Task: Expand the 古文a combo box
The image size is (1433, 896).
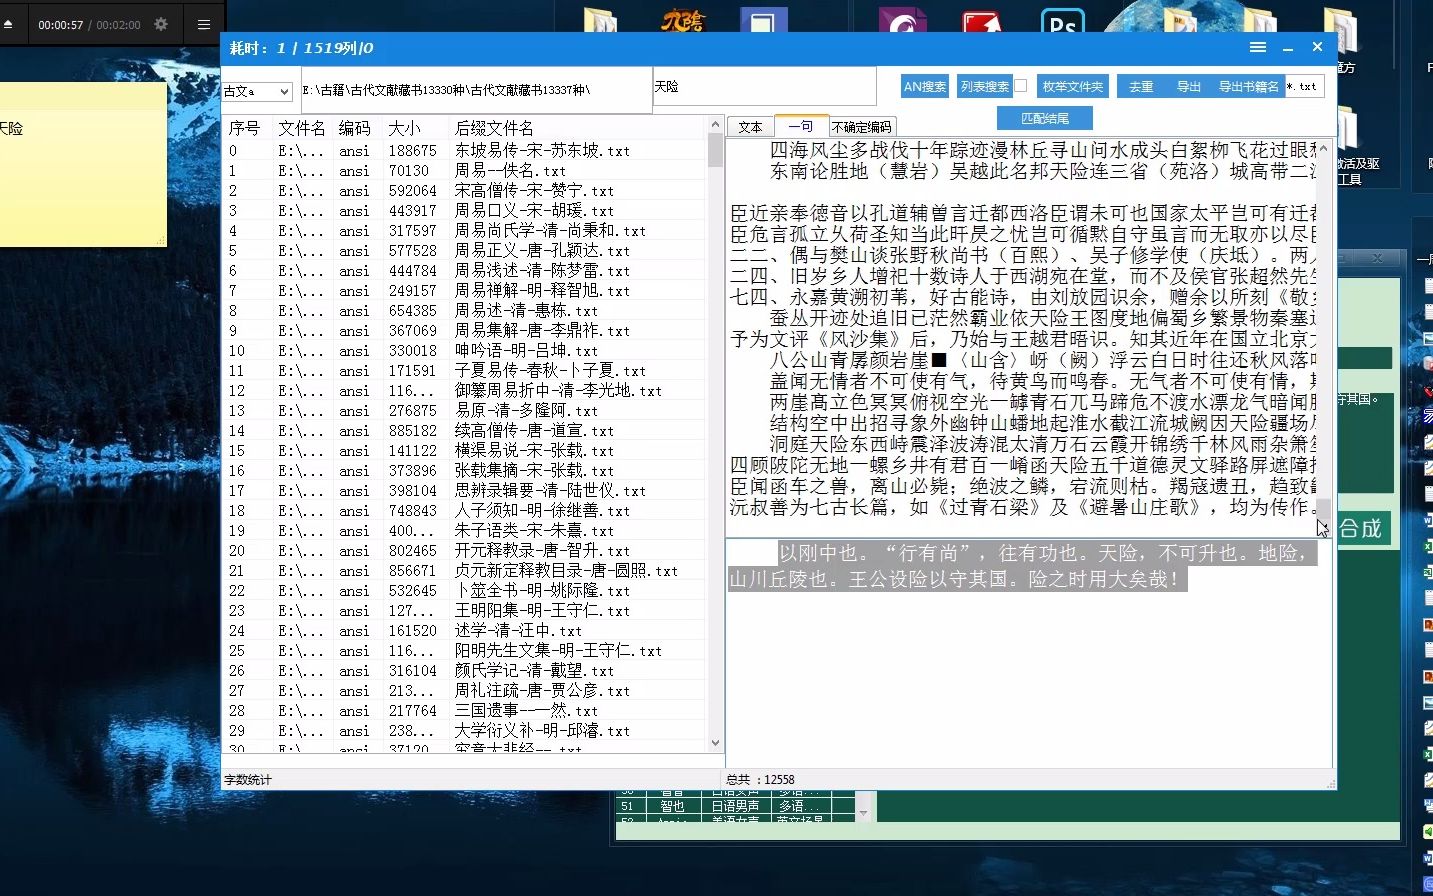Action: click(284, 91)
